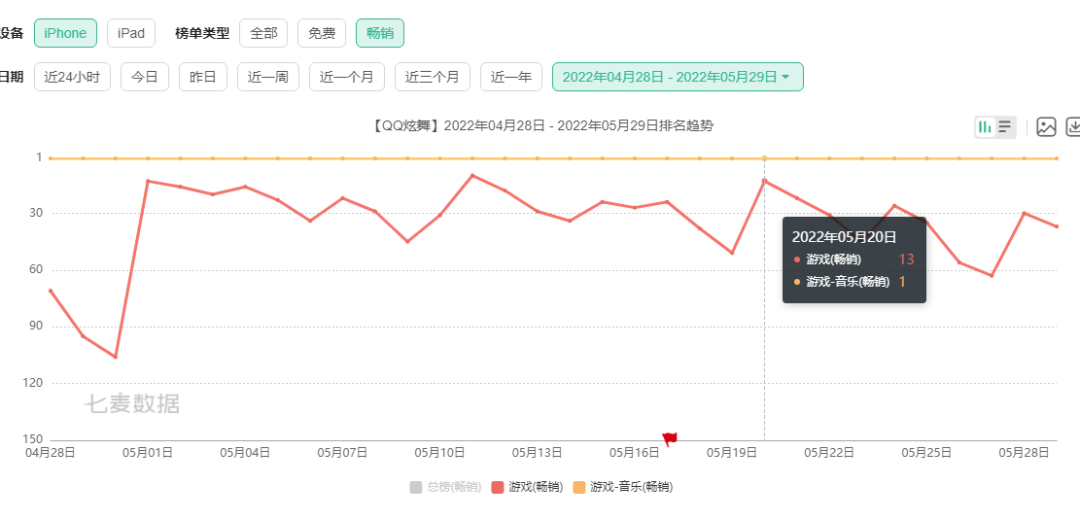Open the custom date range dropdown
Image resolution: width=1080 pixels, height=520 pixels.
(x=678, y=76)
